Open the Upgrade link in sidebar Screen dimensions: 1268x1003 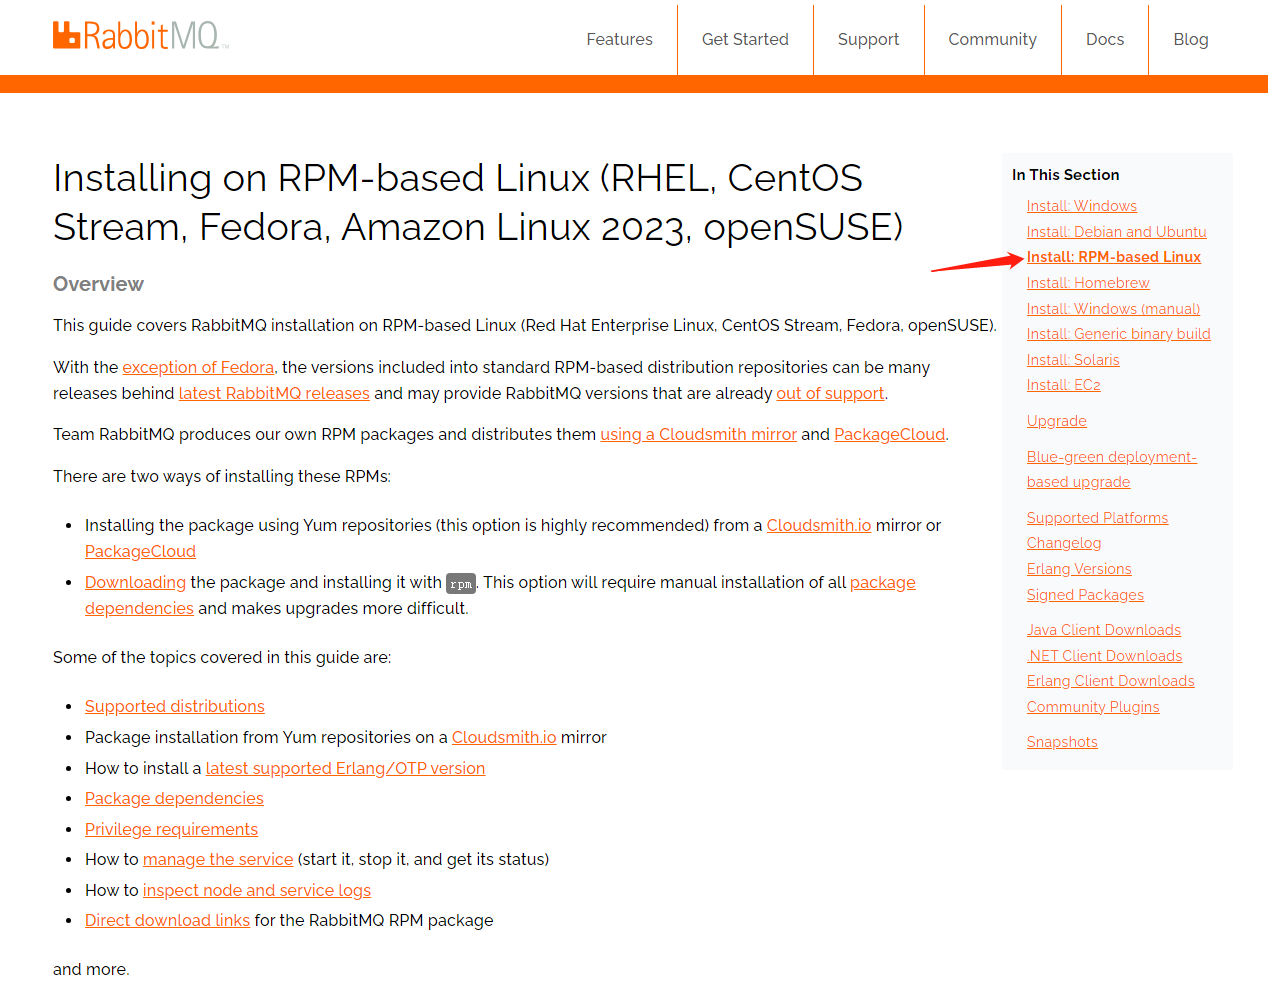tap(1056, 421)
